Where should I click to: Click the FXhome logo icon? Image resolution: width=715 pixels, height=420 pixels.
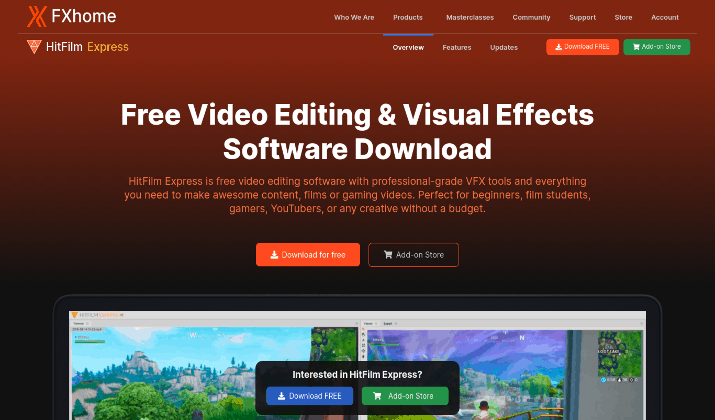coord(36,16)
